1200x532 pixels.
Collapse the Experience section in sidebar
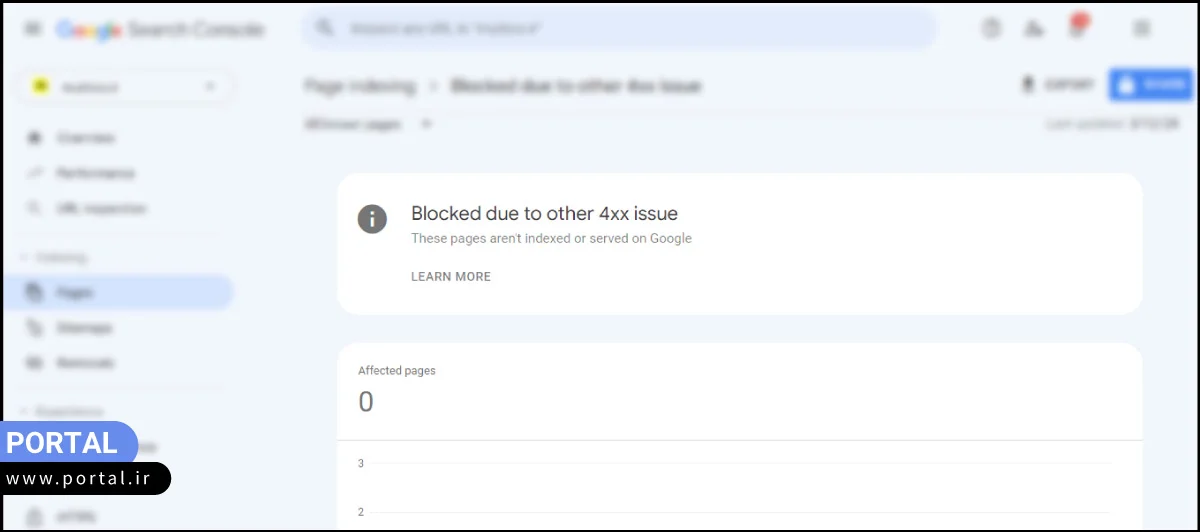[25, 411]
